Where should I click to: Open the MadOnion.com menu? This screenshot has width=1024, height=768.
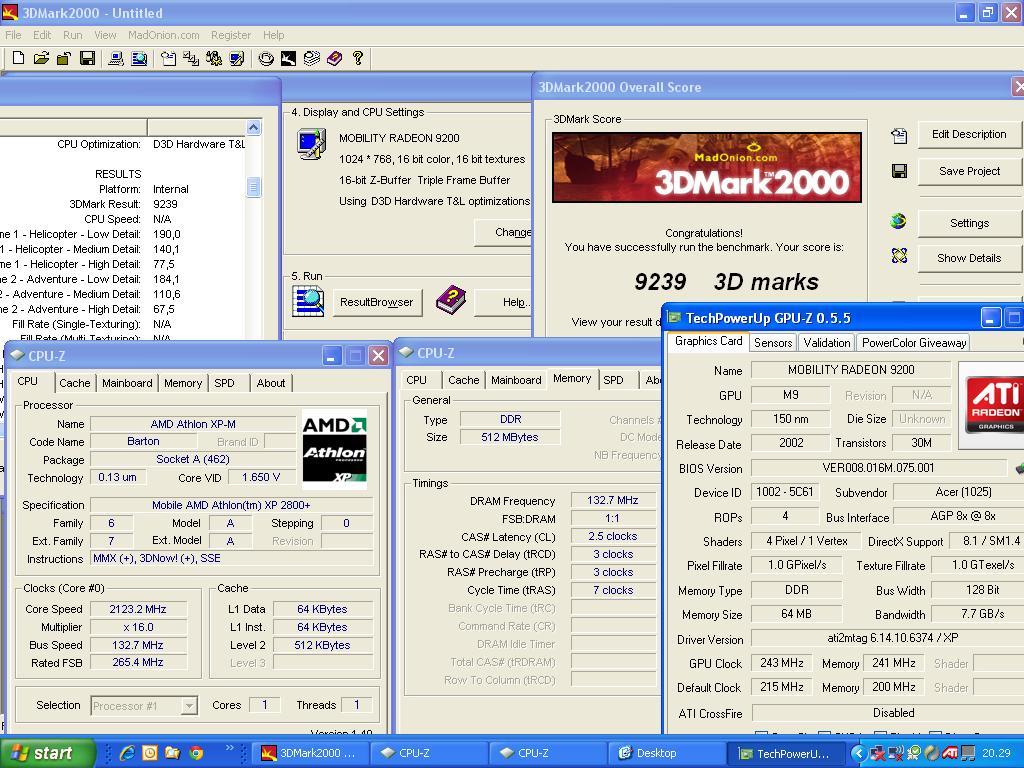163,35
